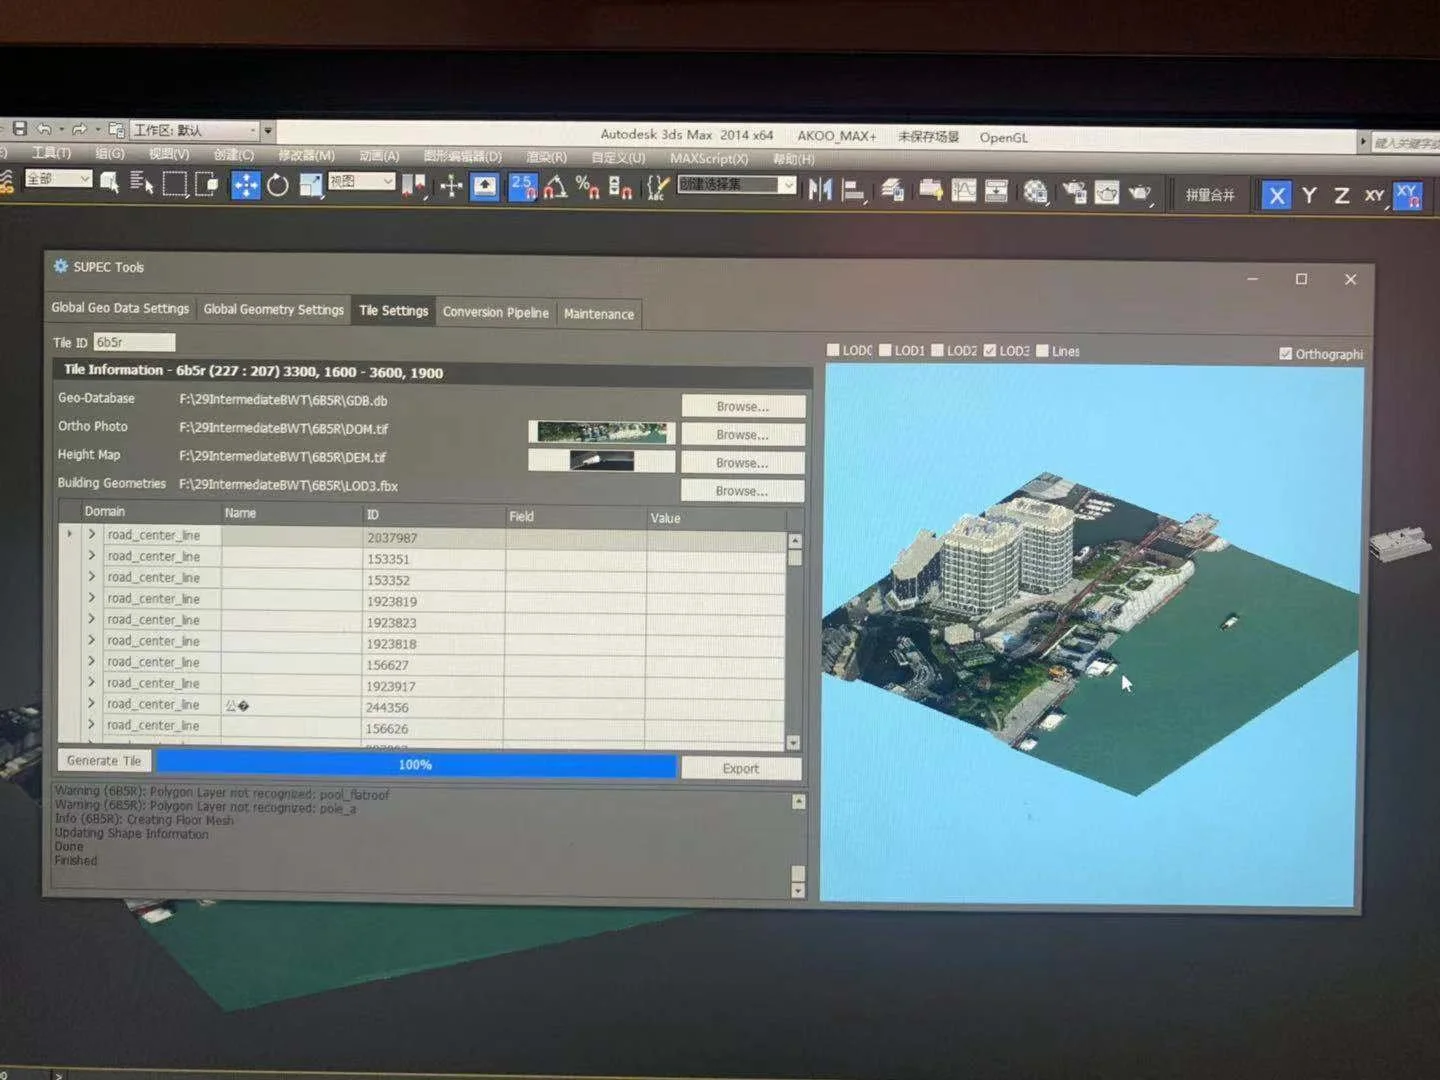Switch to the Conversion Pipeline tab
This screenshot has width=1440, height=1080.
point(495,313)
